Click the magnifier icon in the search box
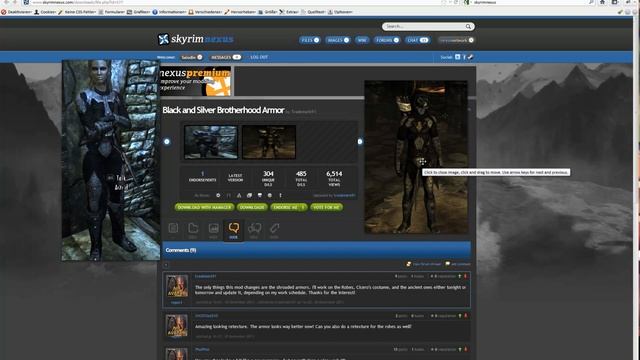The image size is (640, 360). [468, 27]
